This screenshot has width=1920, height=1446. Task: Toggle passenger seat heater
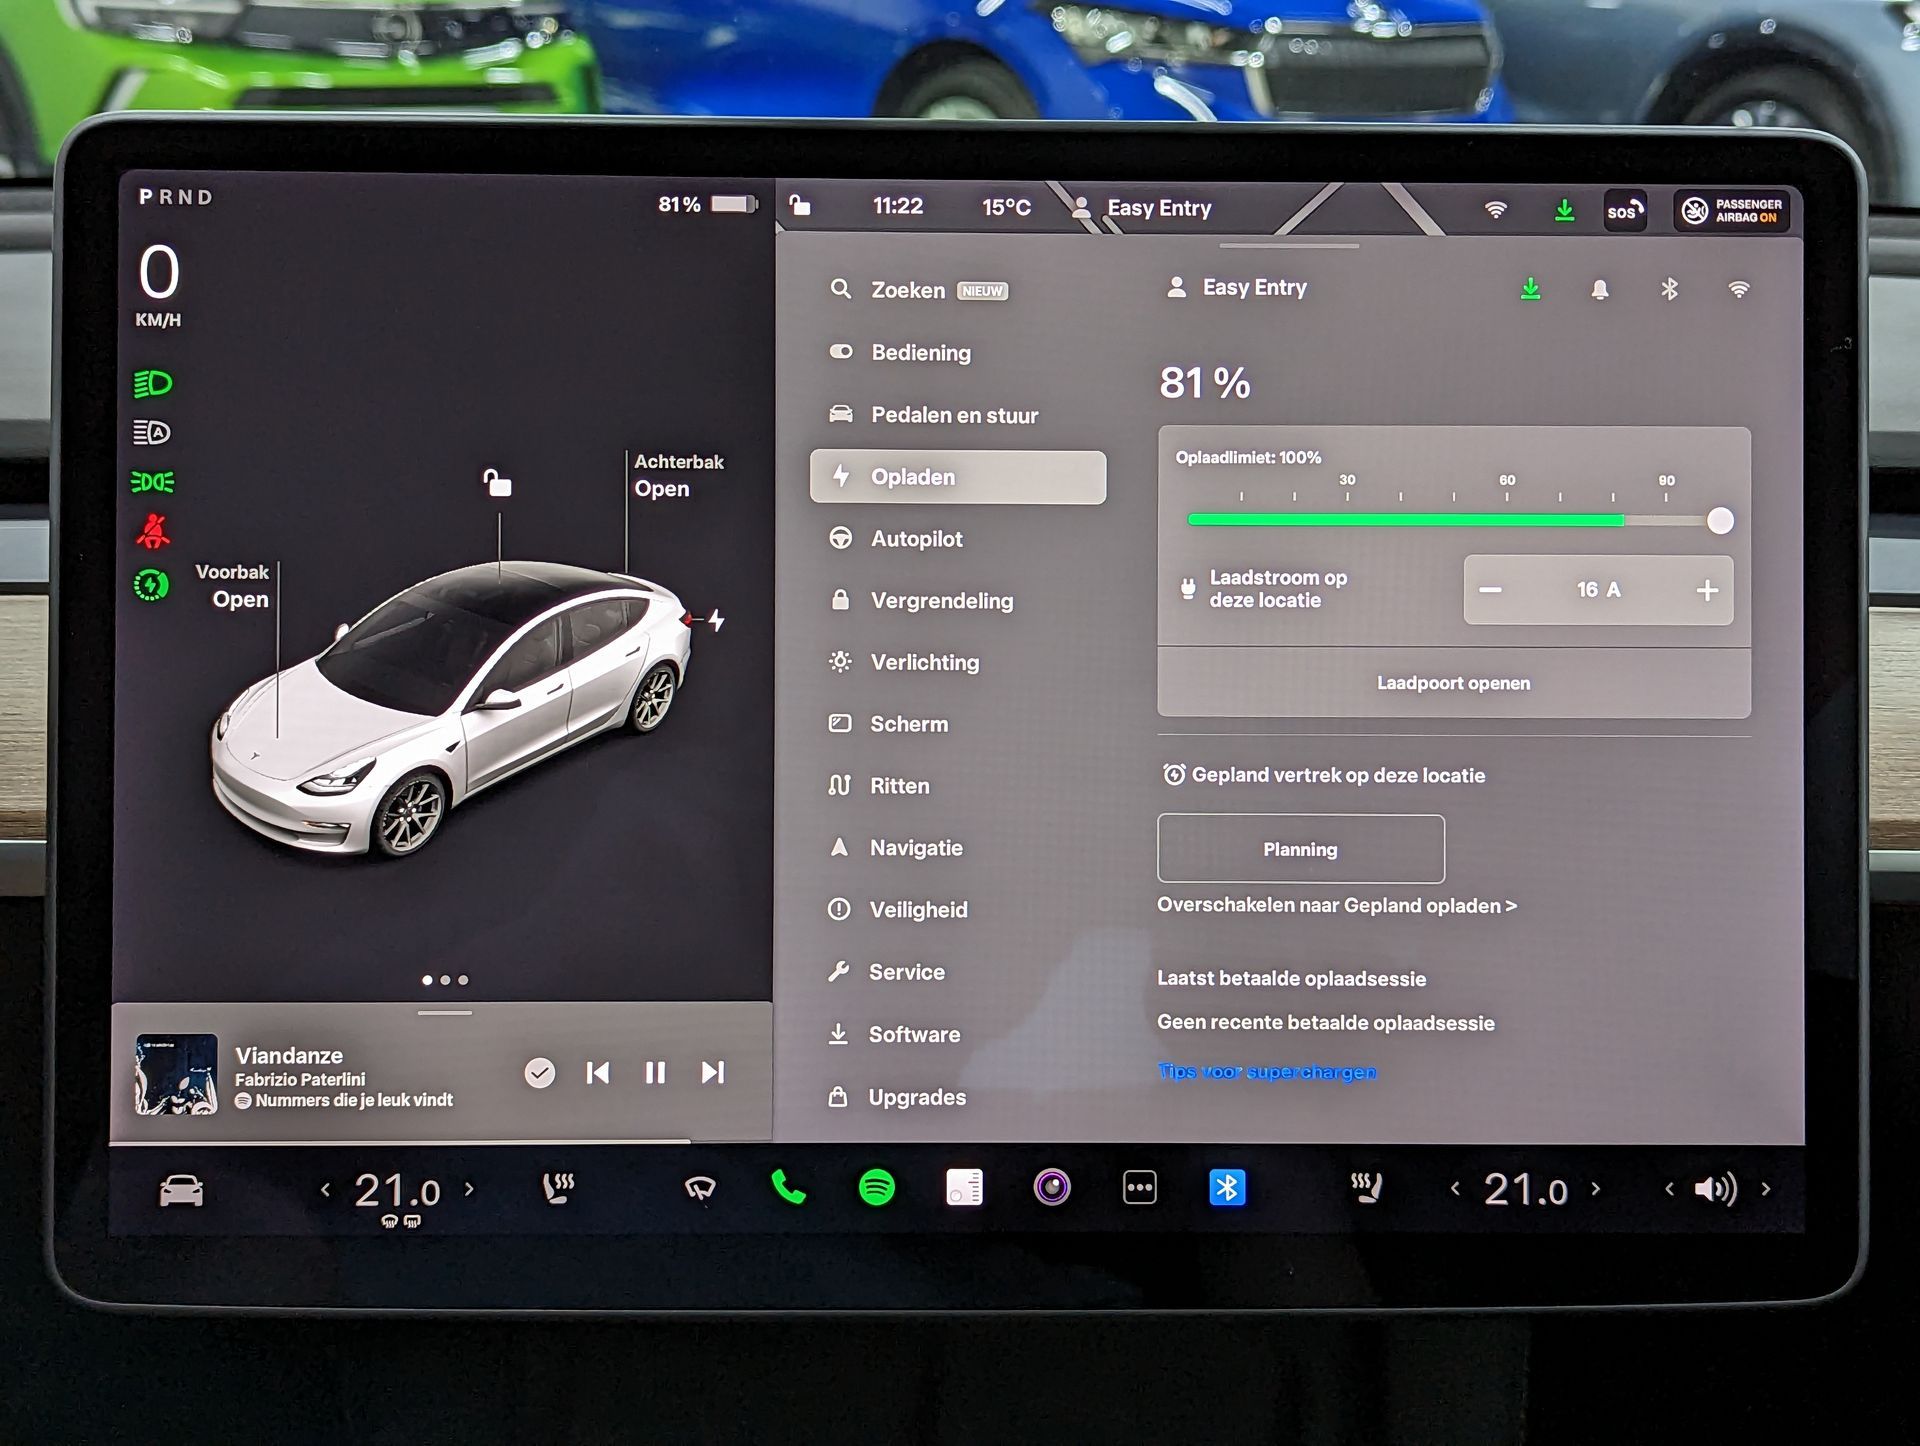[1366, 1188]
